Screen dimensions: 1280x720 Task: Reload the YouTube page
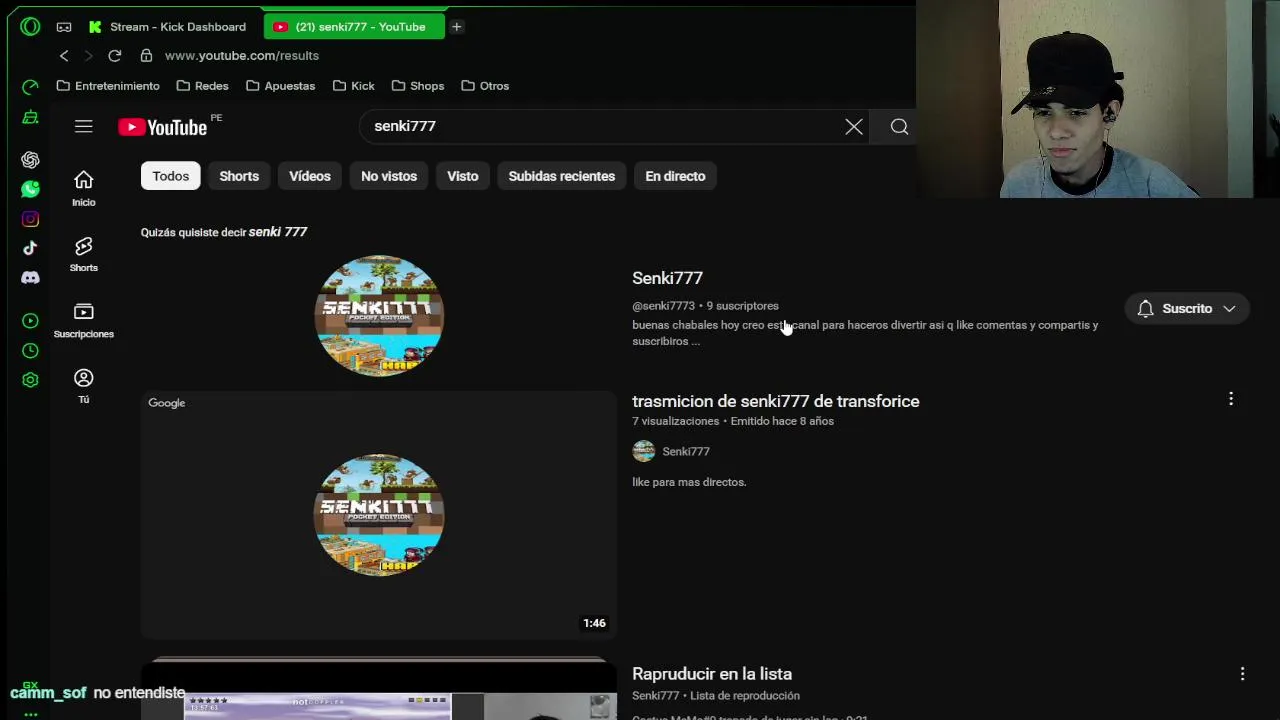click(x=115, y=56)
